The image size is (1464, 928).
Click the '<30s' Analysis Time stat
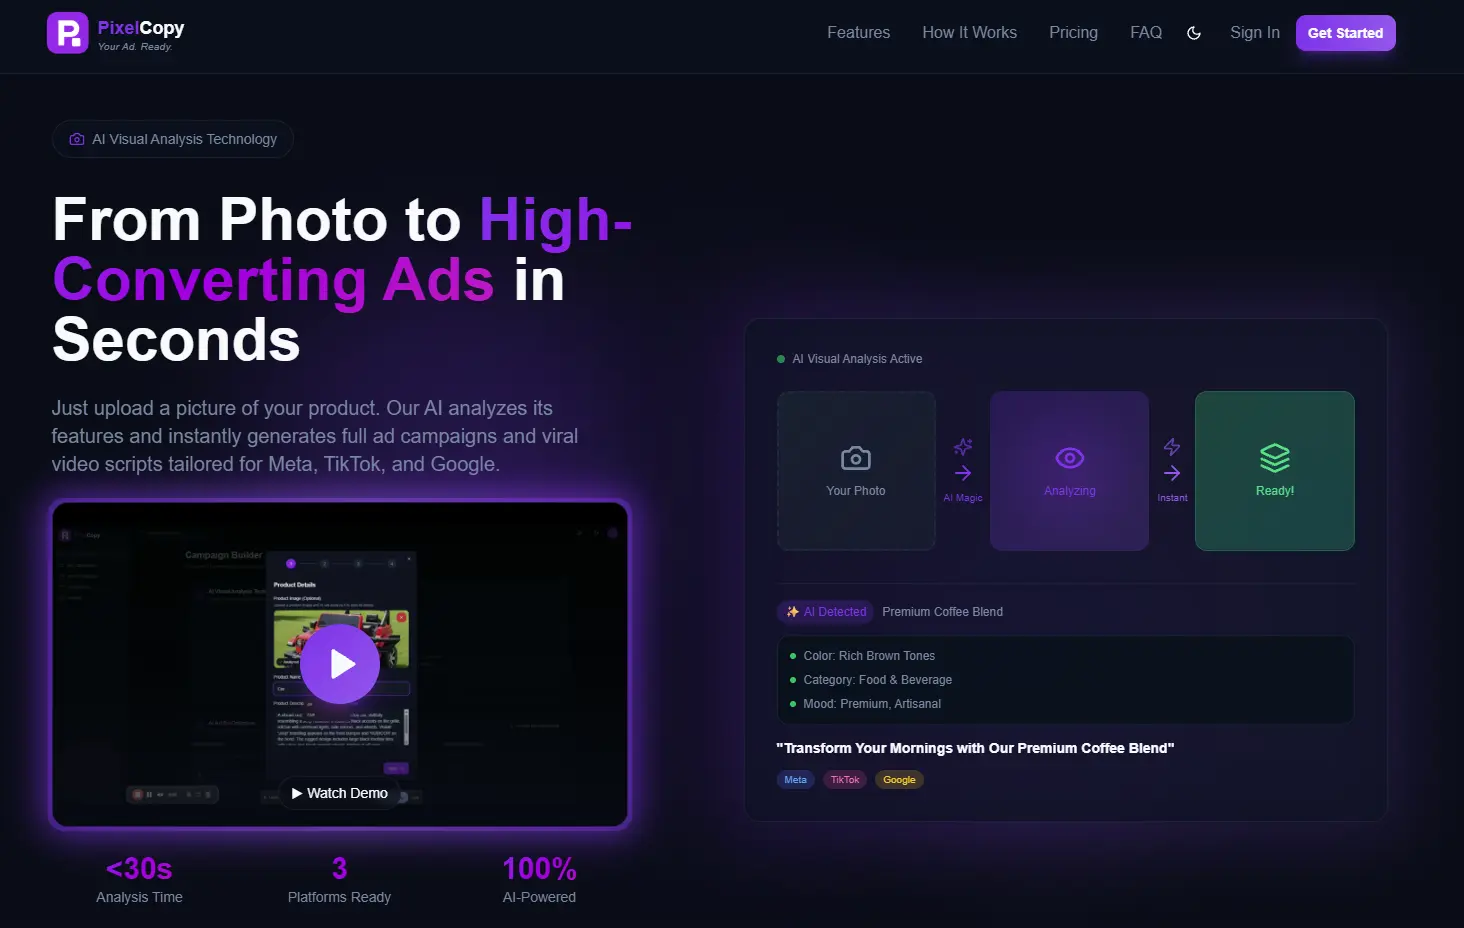pyautogui.click(x=139, y=868)
